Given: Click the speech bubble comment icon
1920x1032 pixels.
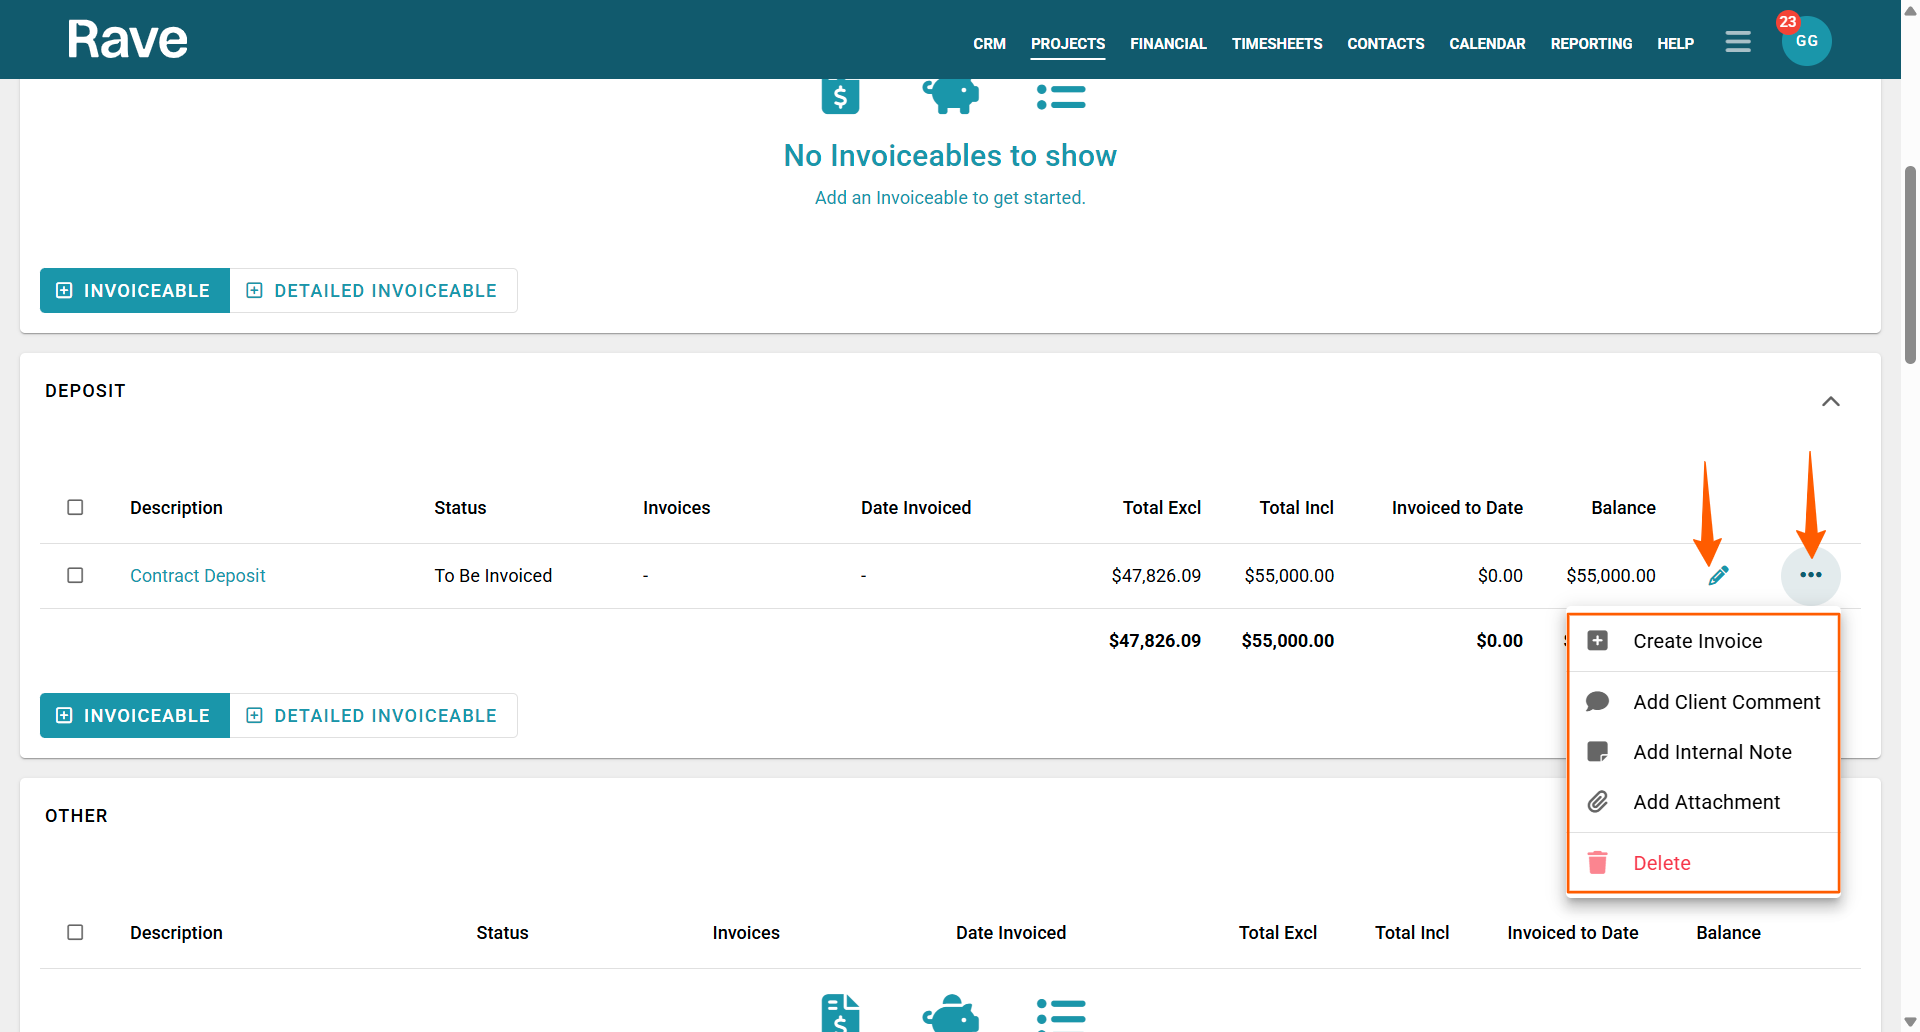Looking at the screenshot, I should (1598, 702).
